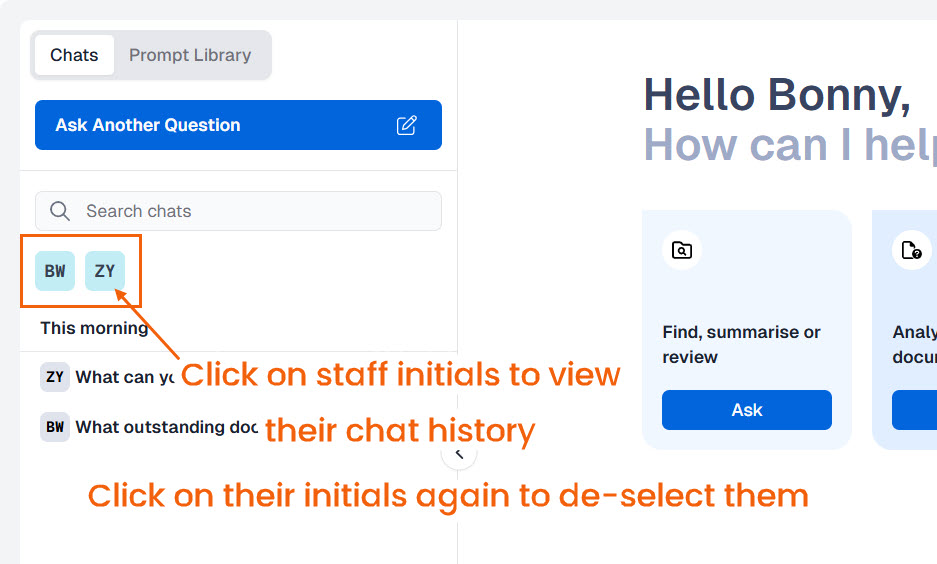Click the magnifier icon in Search chats

click(60, 211)
